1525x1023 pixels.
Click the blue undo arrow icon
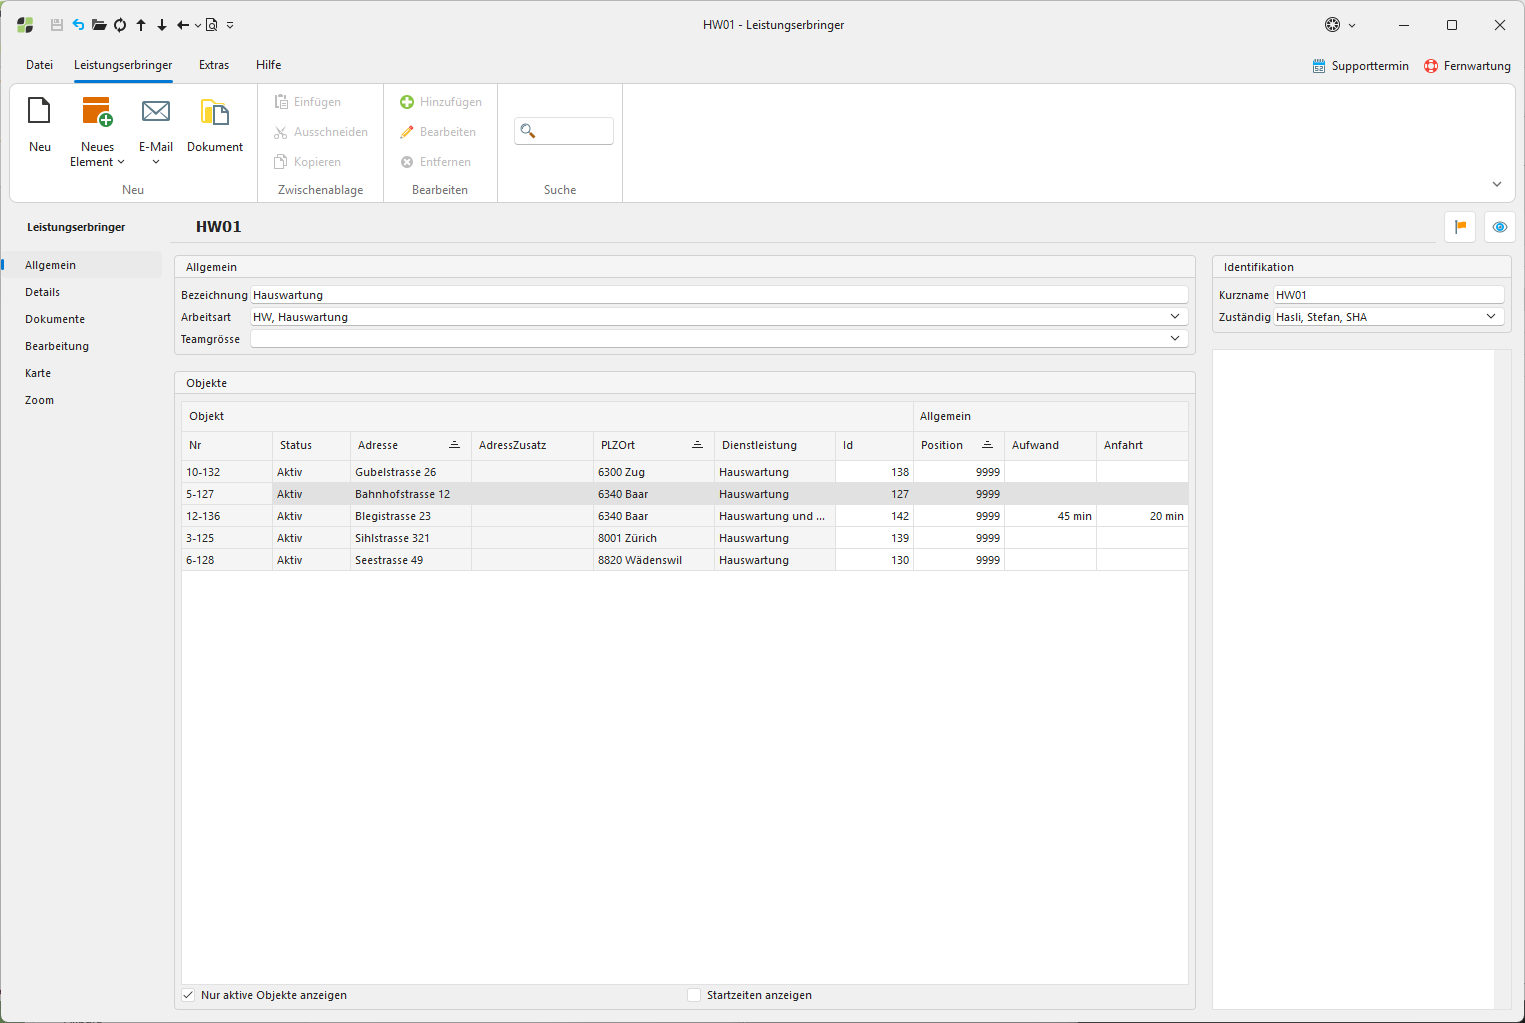tap(78, 25)
